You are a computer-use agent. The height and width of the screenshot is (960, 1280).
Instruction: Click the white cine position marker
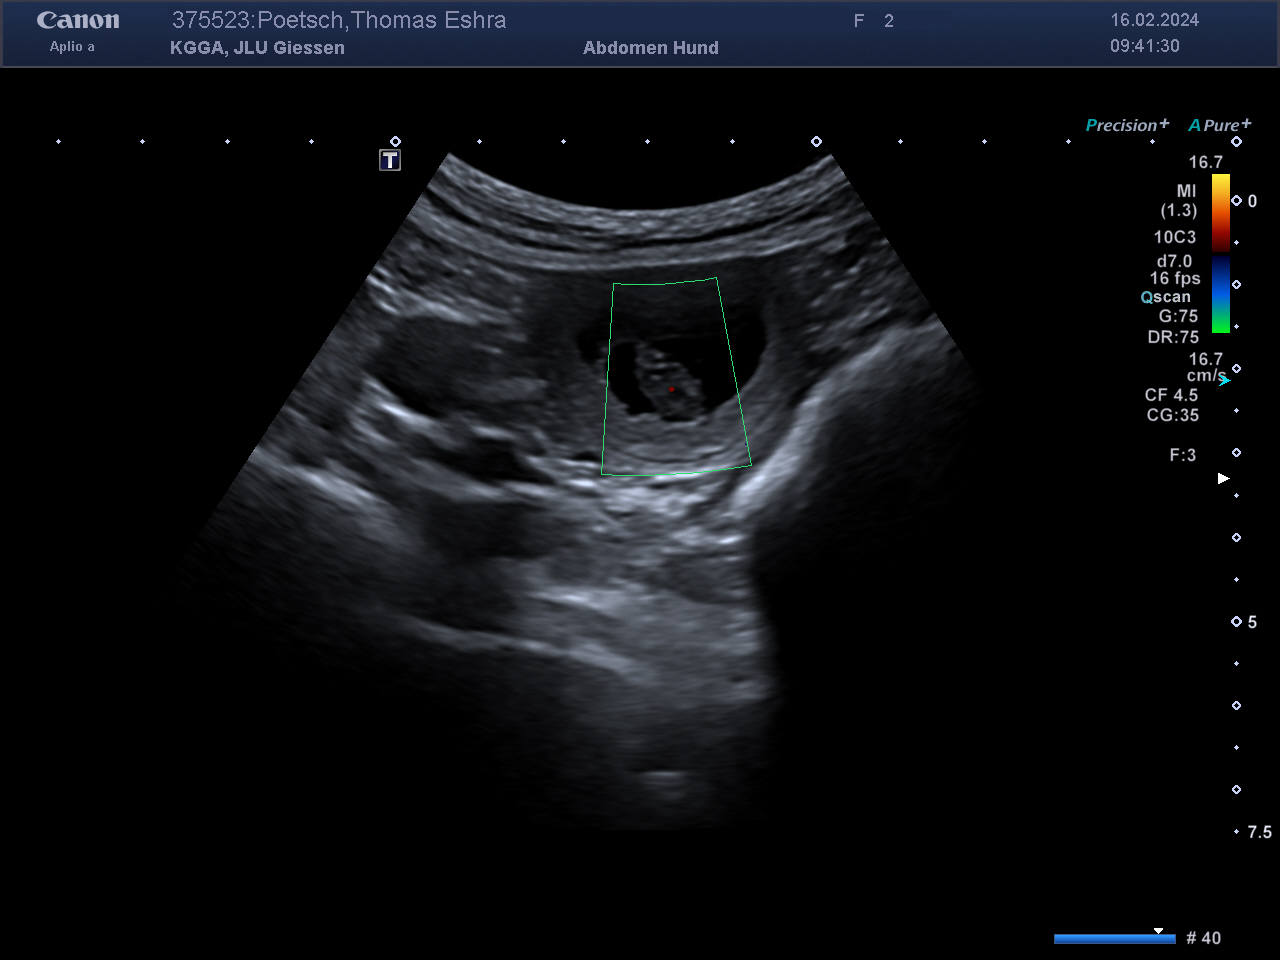point(1158,931)
